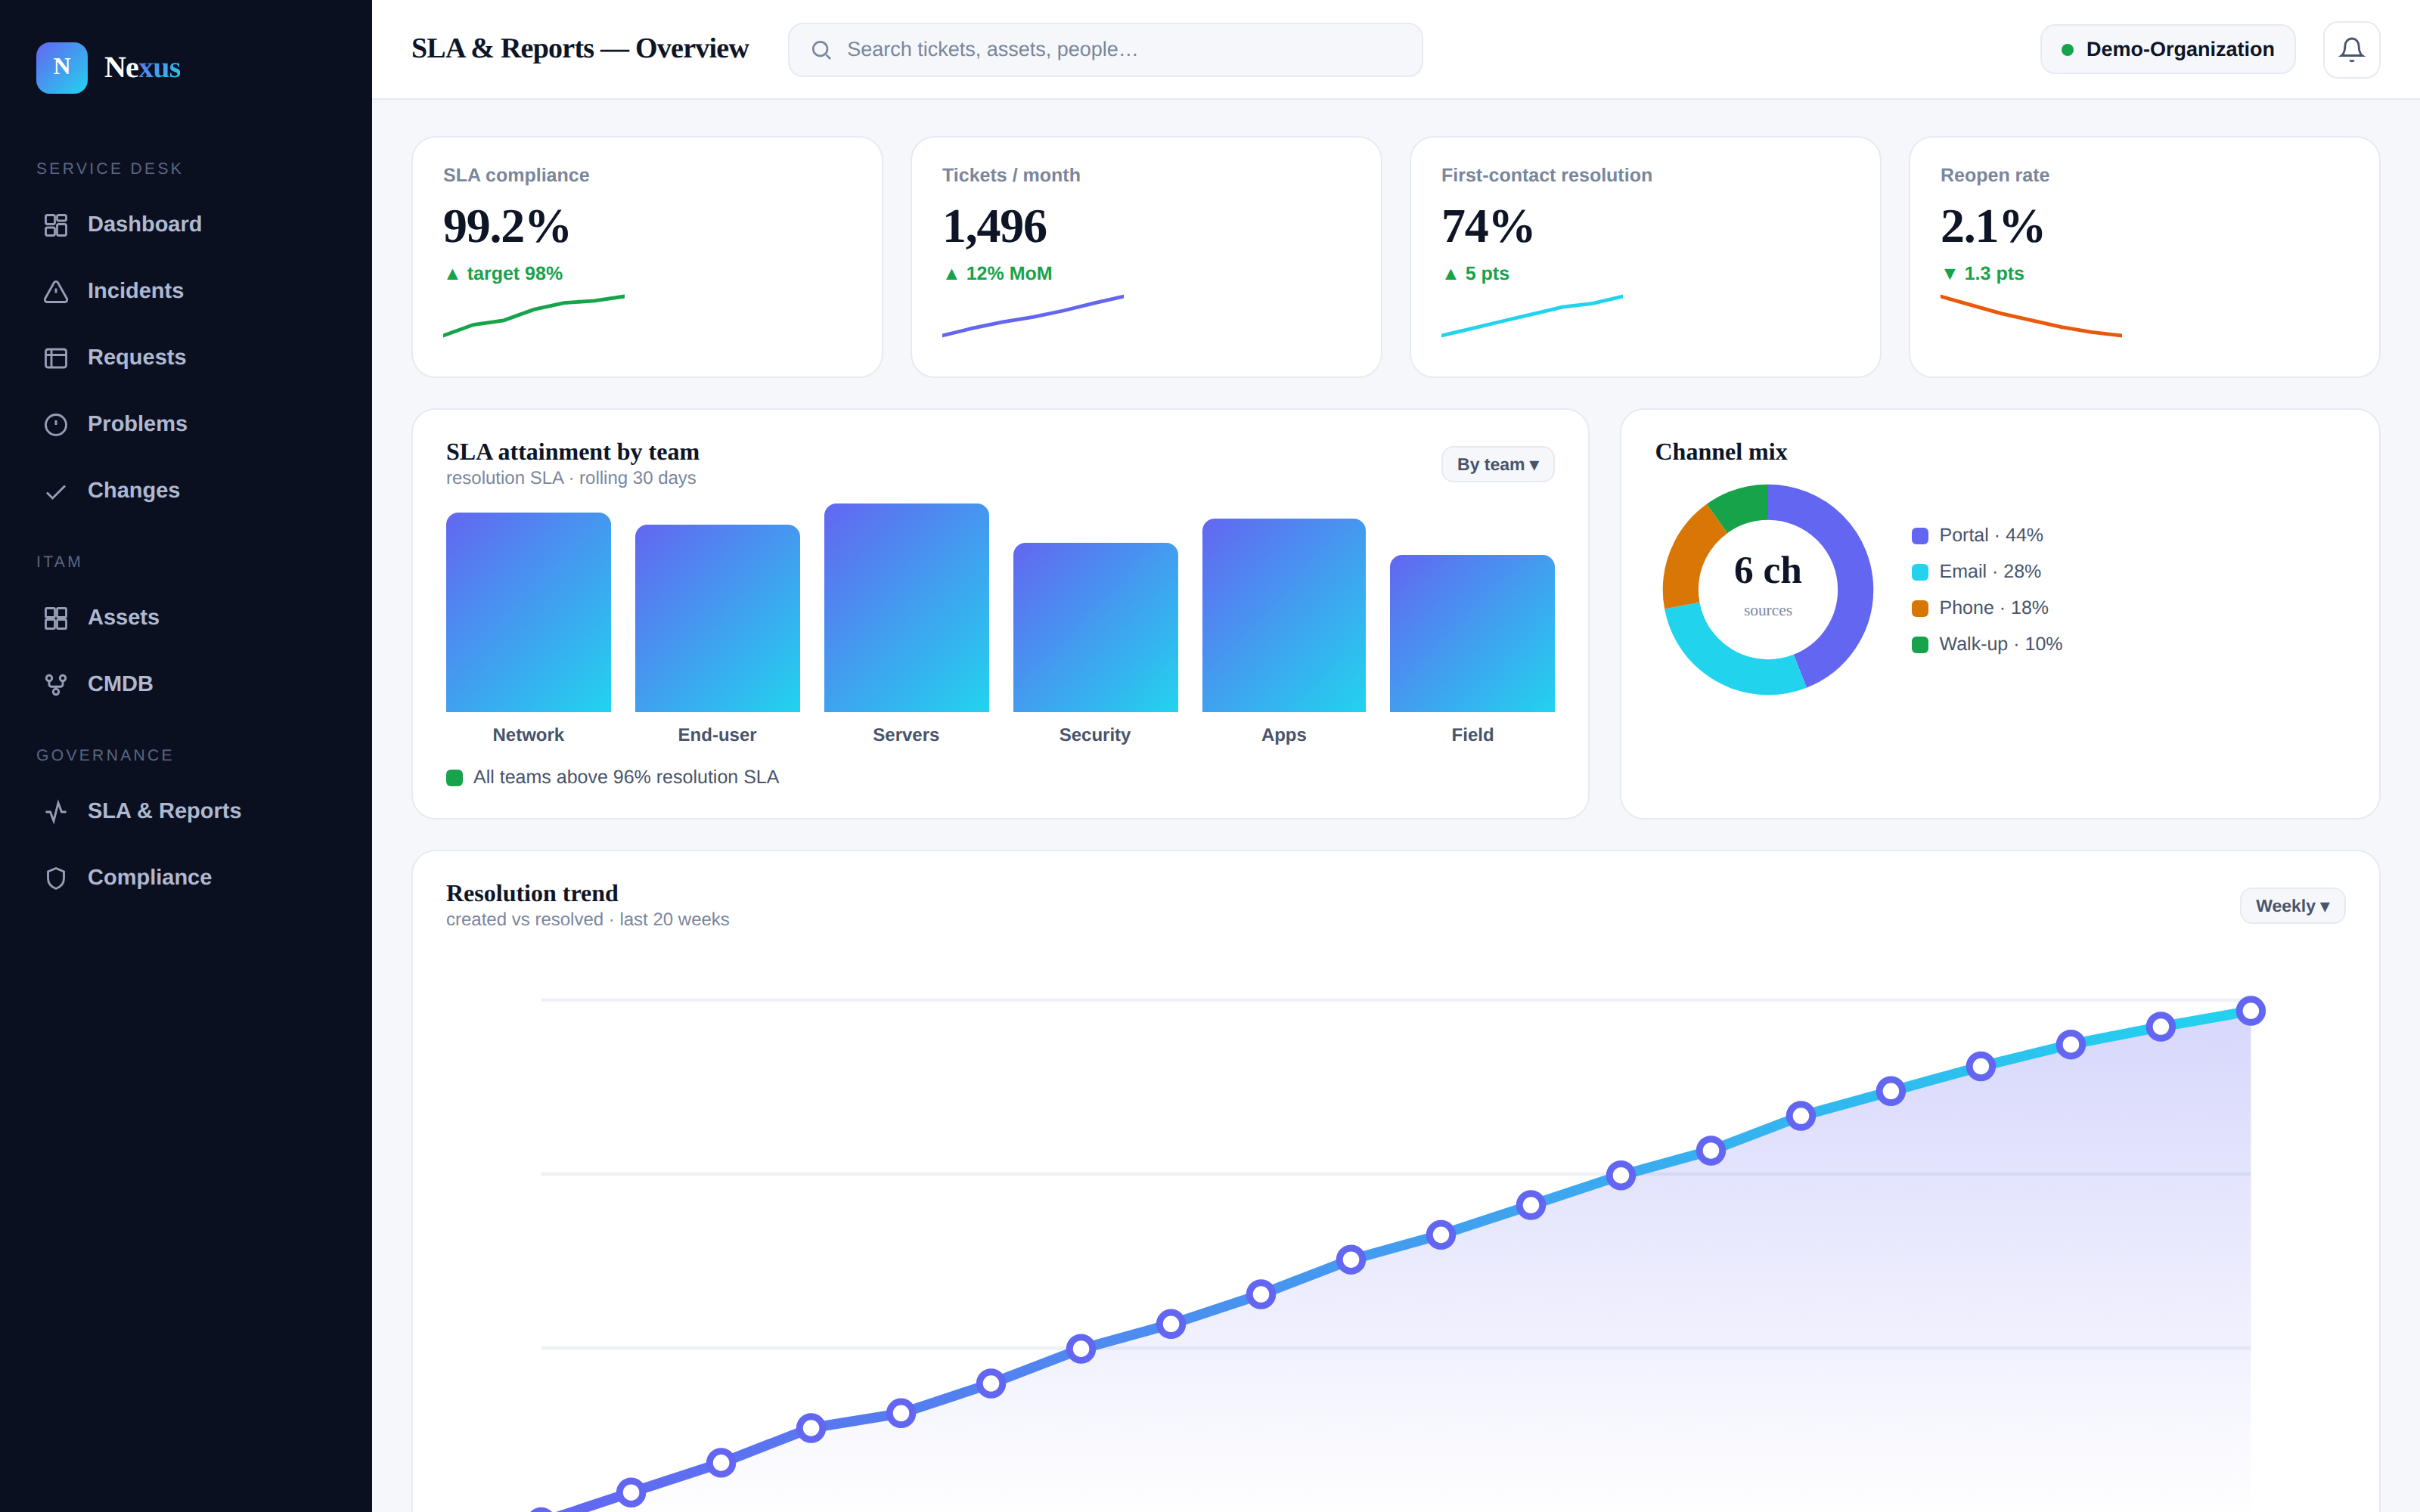This screenshot has height=1512, width=2420.
Task: Click the Walk-up green legend swatch
Action: point(1920,645)
